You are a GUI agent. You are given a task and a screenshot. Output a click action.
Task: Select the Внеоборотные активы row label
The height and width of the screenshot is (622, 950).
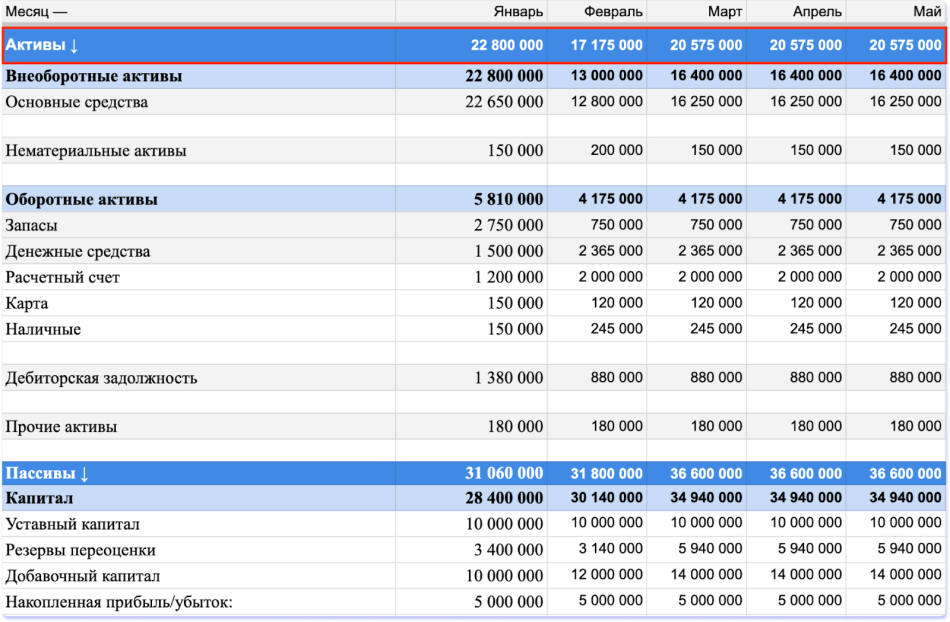(94, 76)
